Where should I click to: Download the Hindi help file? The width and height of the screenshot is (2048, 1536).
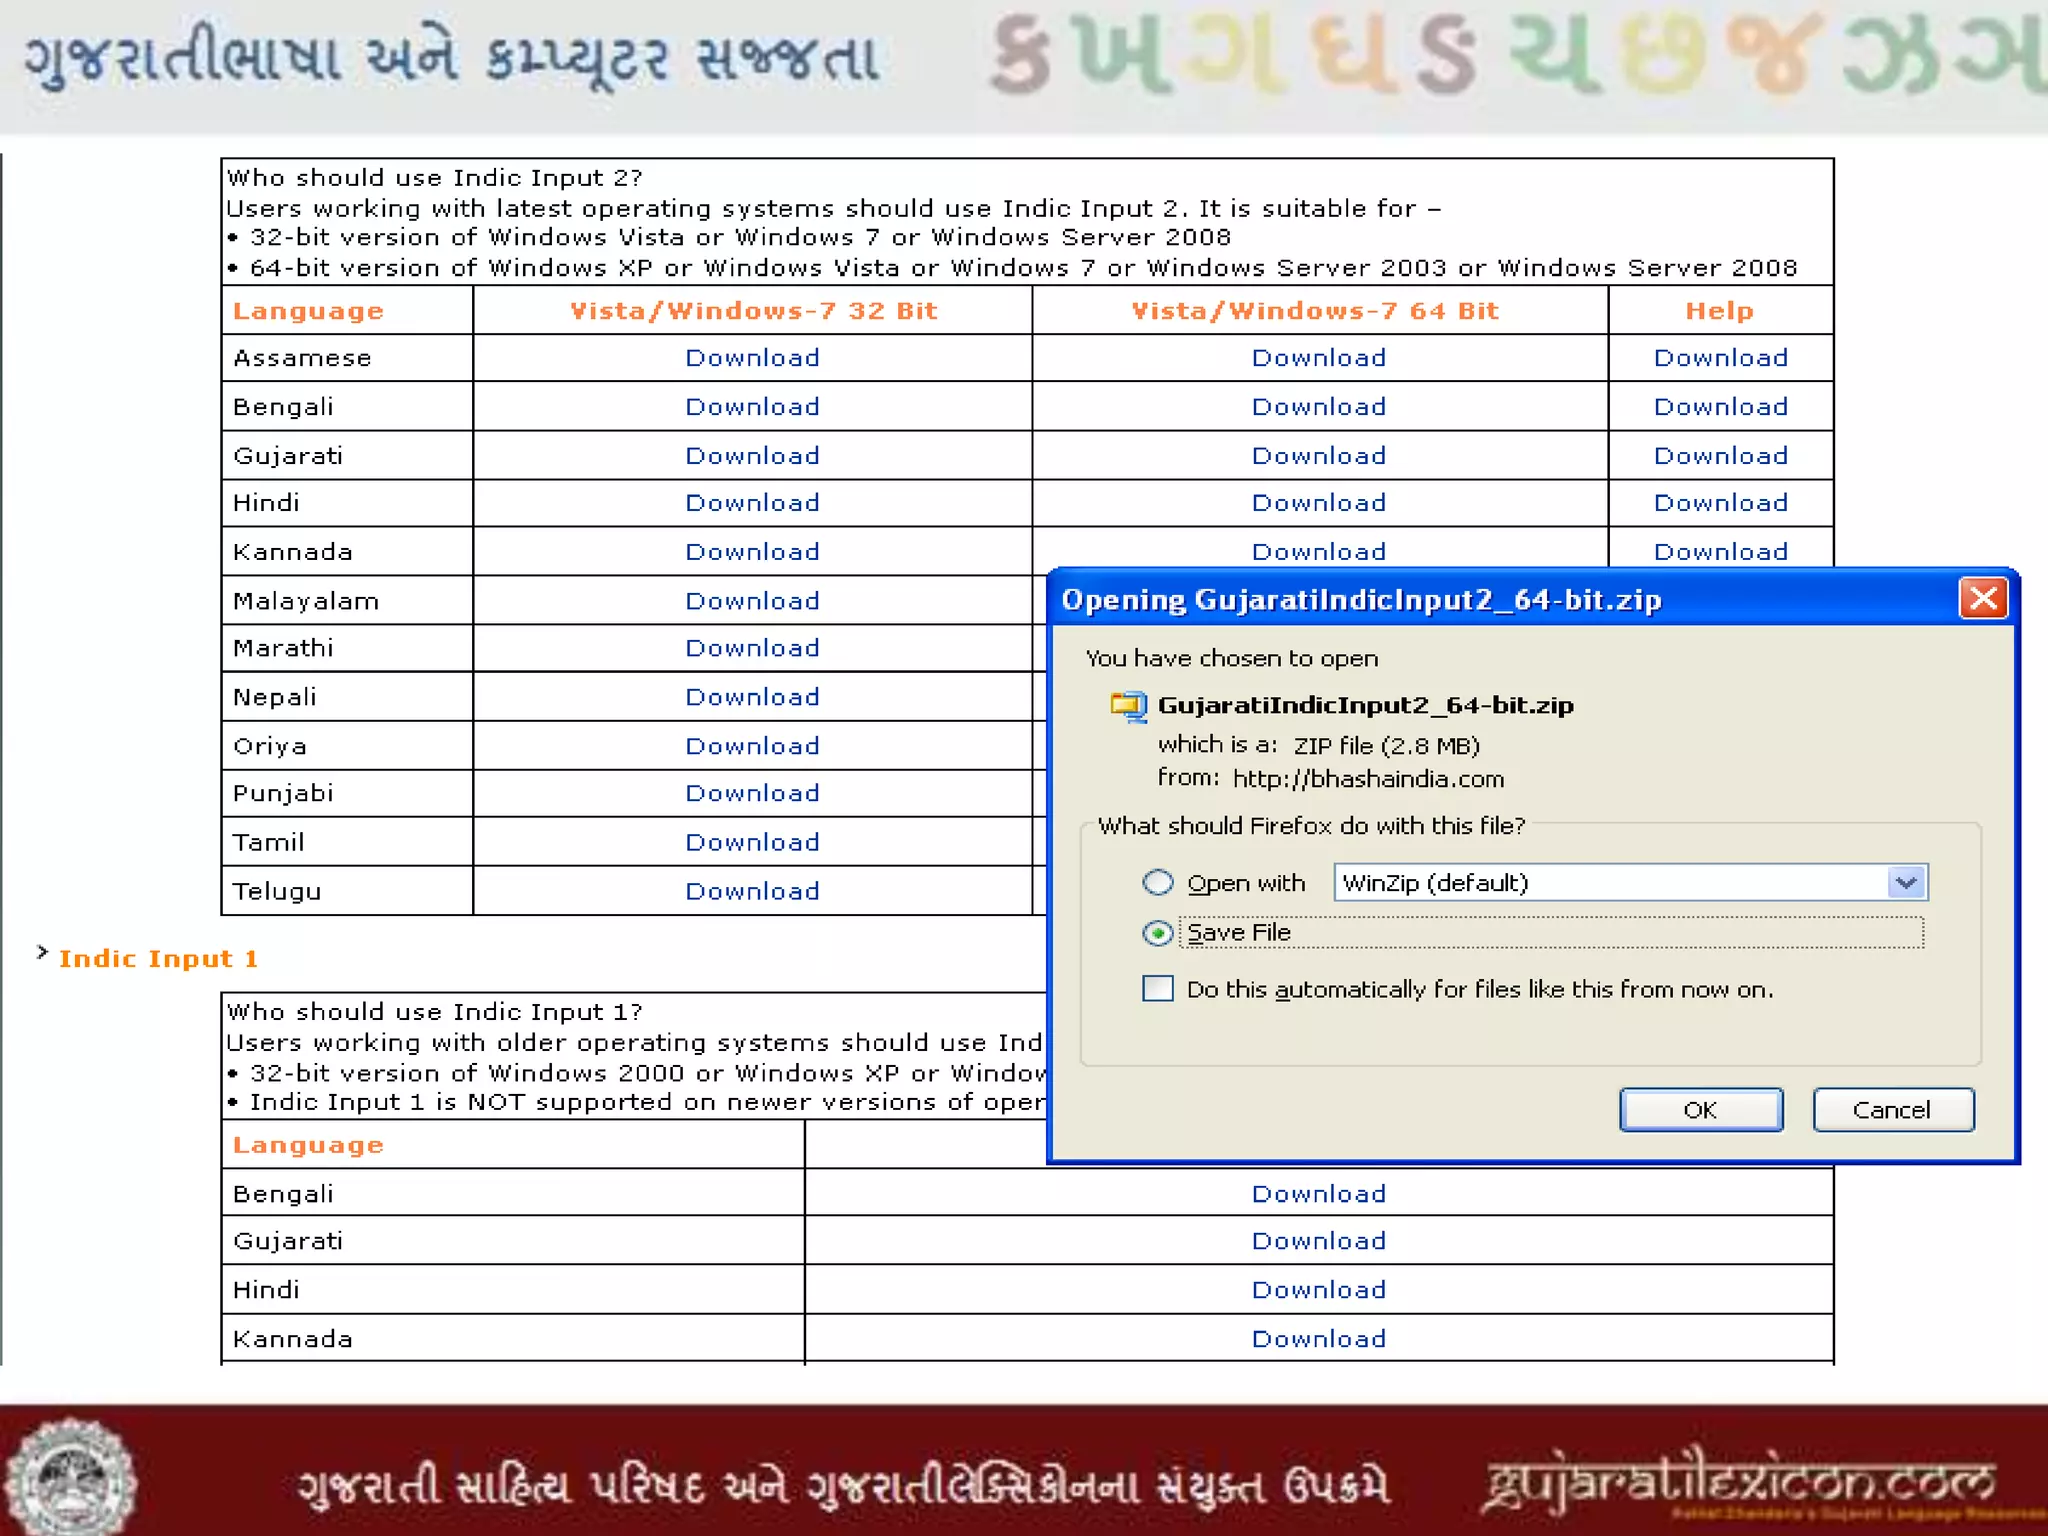tap(1720, 503)
